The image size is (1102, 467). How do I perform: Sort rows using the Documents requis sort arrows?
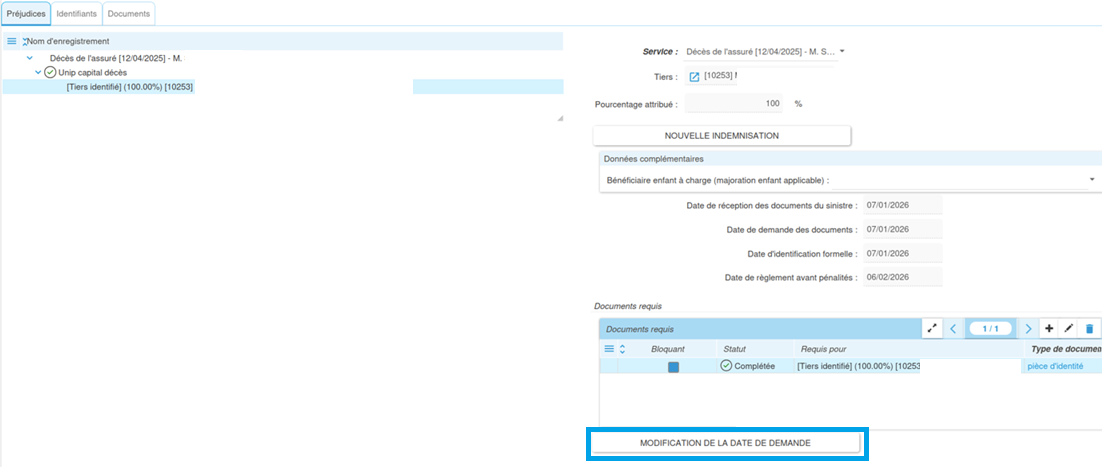[623, 349]
